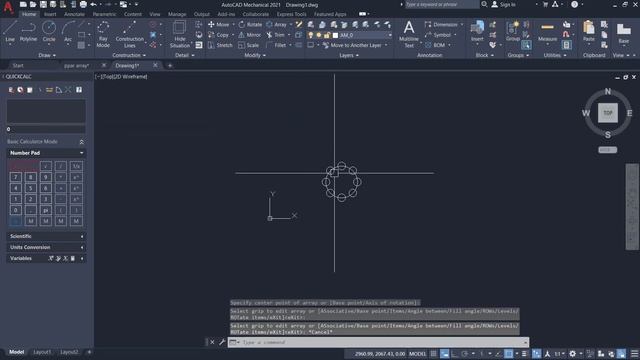
Task: Collapse the Basic Calculator Mode chevron
Action: 81,142
